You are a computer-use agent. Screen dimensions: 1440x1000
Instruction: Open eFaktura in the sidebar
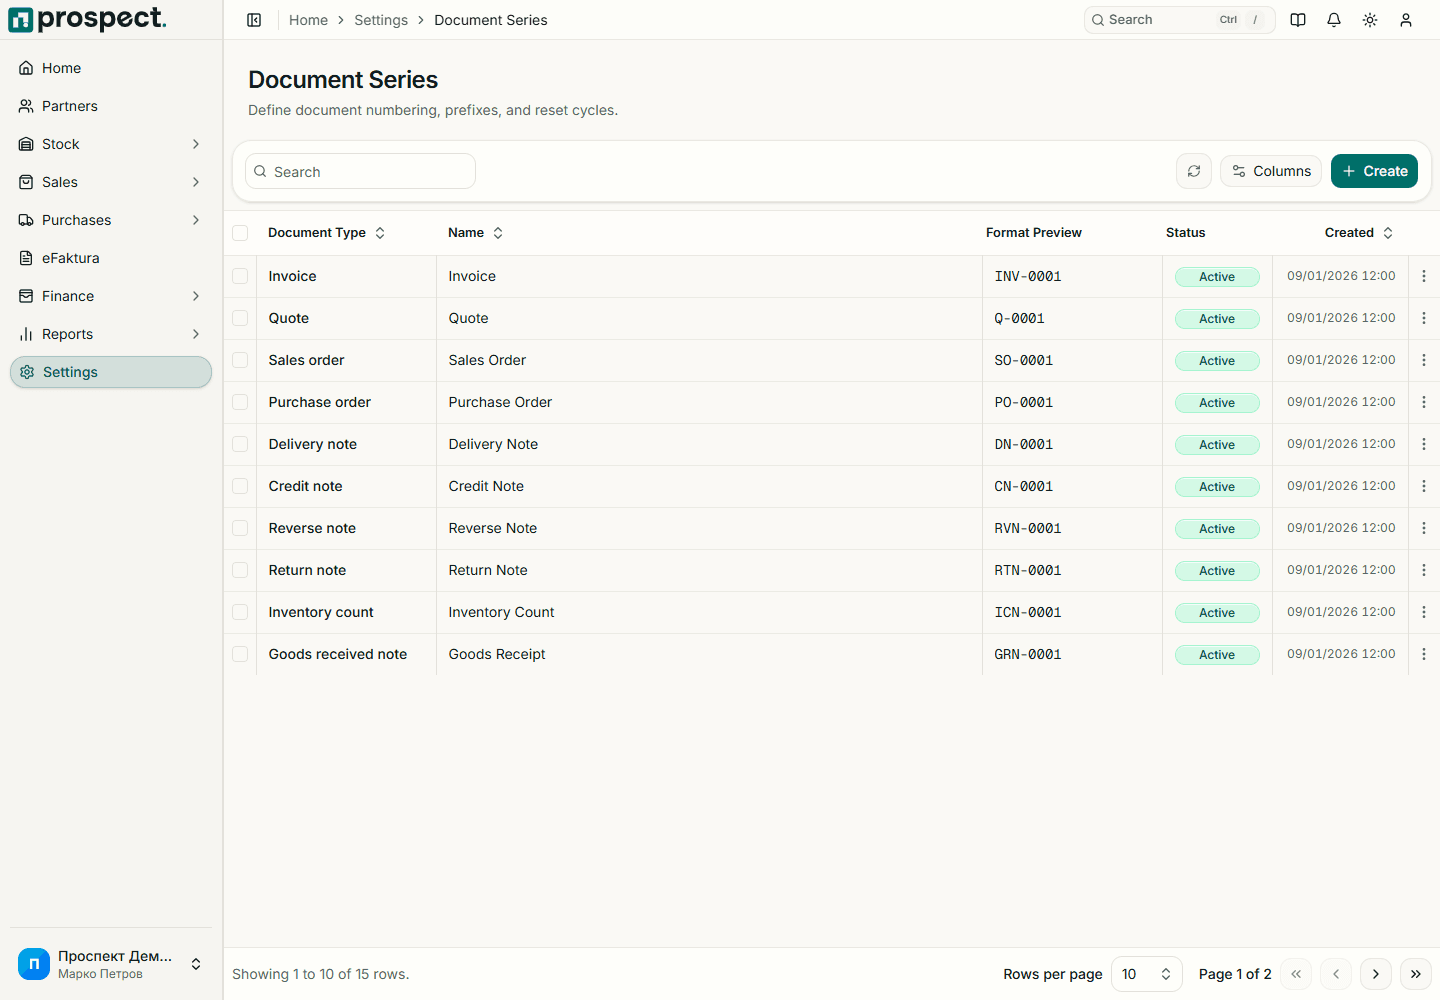pyautogui.click(x=110, y=258)
